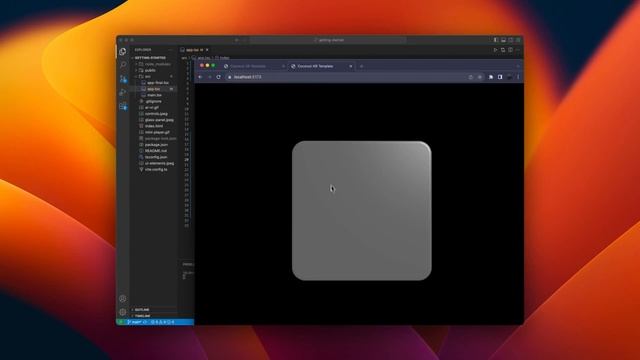Viewport: 640px width, 360px height.
Task: Toggle the primary sidebar layout button
Action: pyautogui.click(x=496, y=40)
